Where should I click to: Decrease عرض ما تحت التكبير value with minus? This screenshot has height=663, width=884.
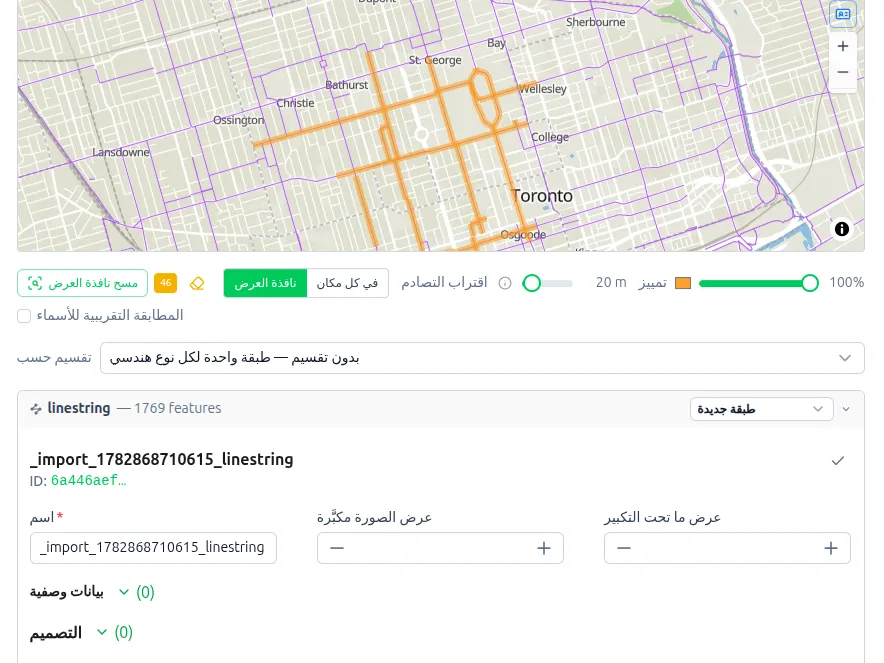(624, 548)
